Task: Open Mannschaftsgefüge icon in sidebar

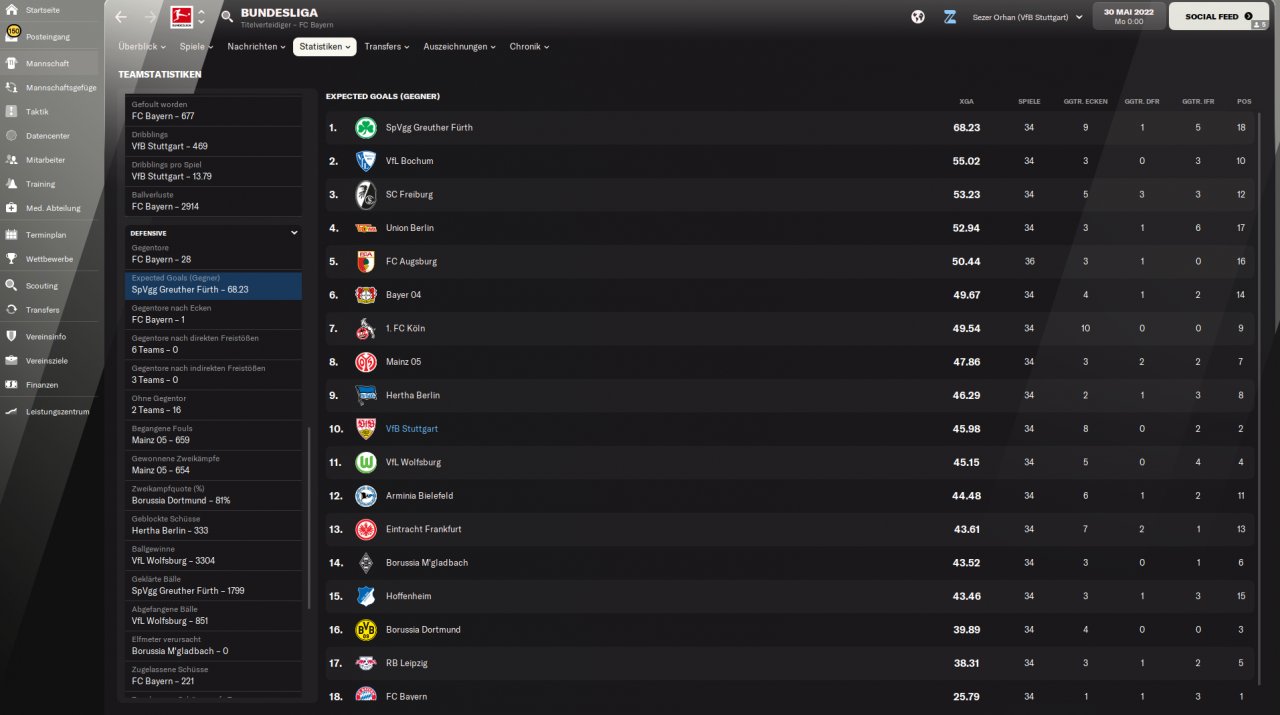Action: click(12, 87)
